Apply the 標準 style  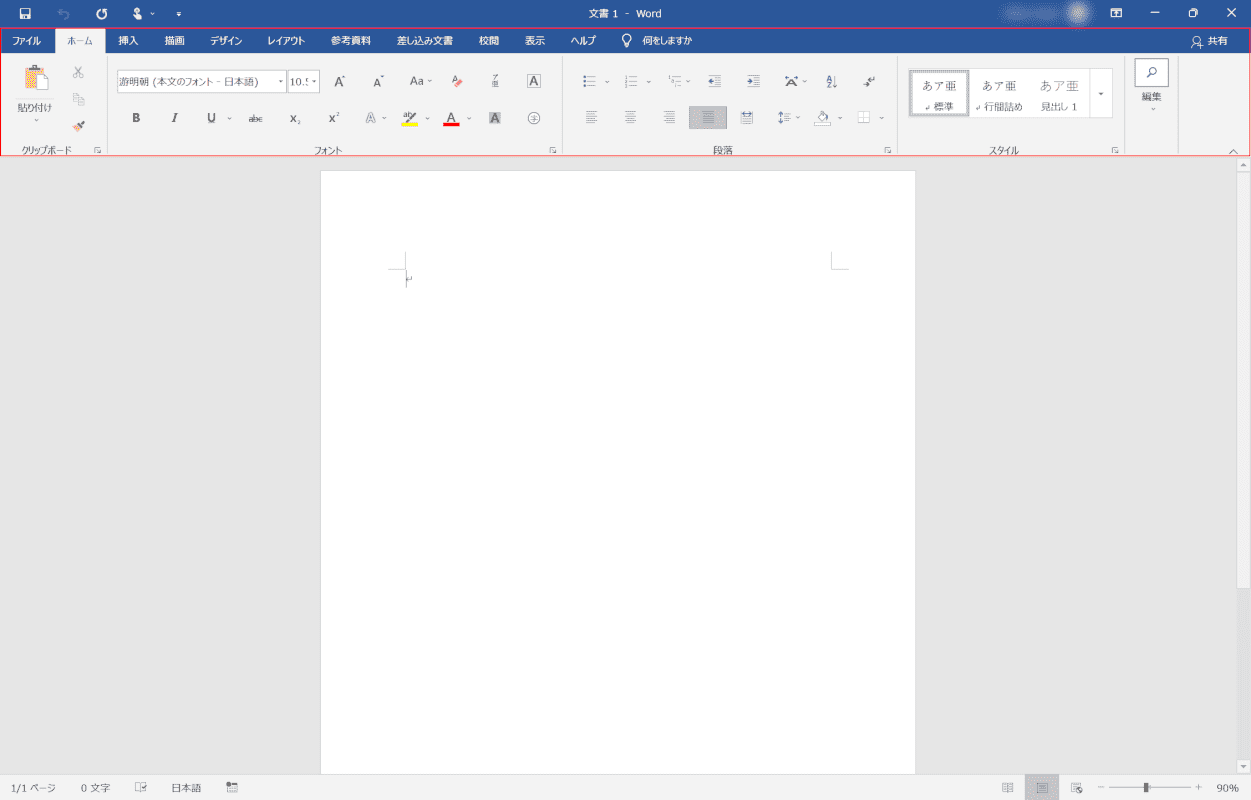pos(939,94)
